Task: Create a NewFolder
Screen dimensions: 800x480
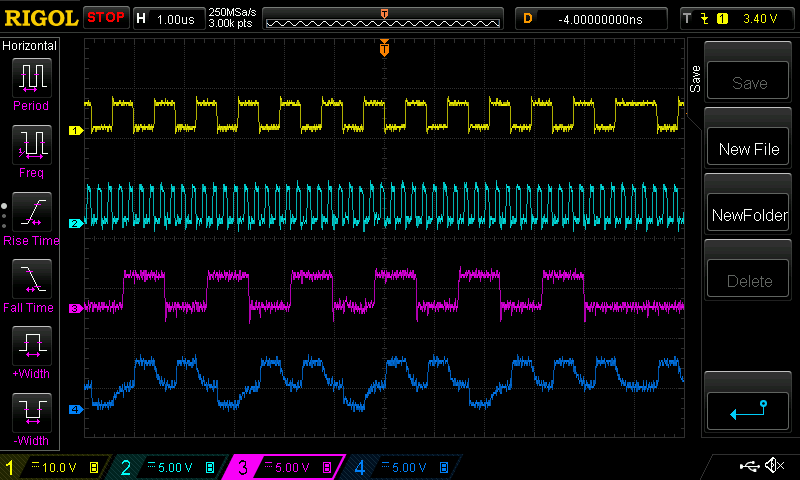Action: click(x=748, y=213)
